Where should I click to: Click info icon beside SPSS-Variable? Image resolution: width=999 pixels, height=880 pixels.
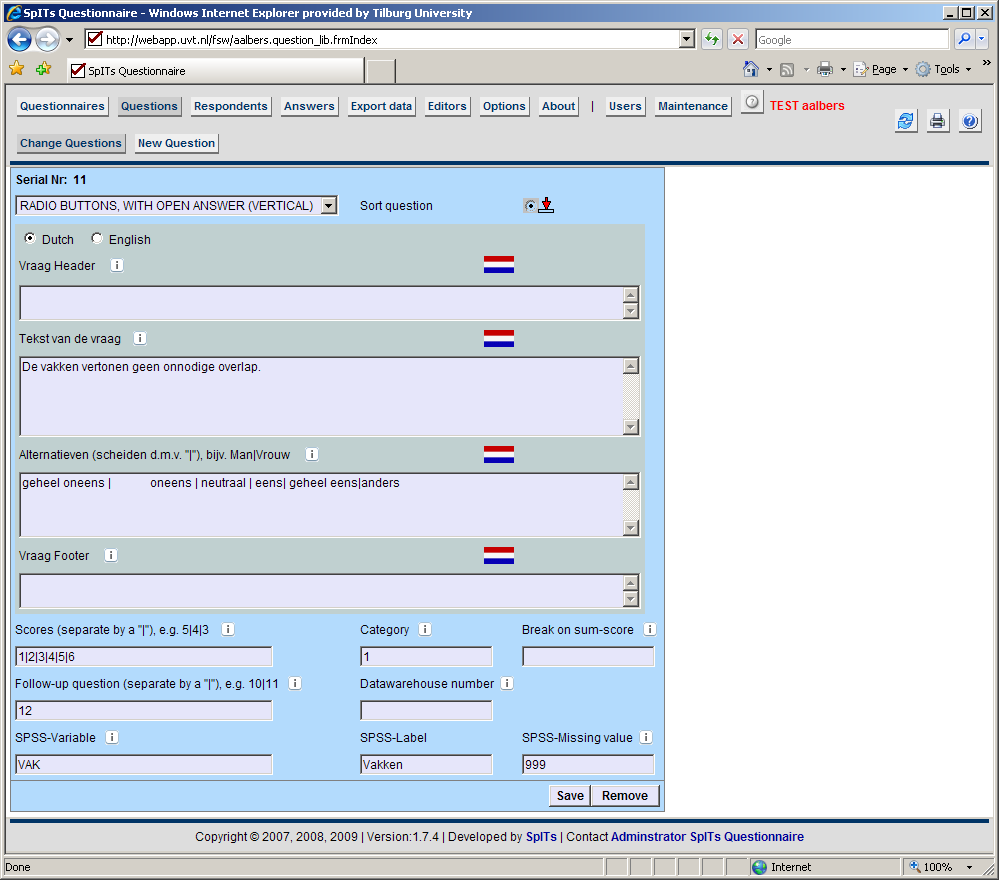(112, 738)
